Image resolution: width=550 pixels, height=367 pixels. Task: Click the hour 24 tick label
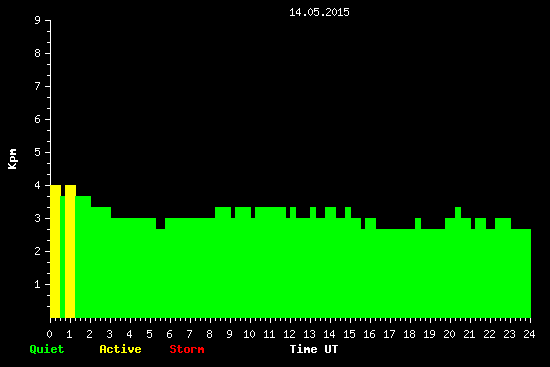pos(529,334)
